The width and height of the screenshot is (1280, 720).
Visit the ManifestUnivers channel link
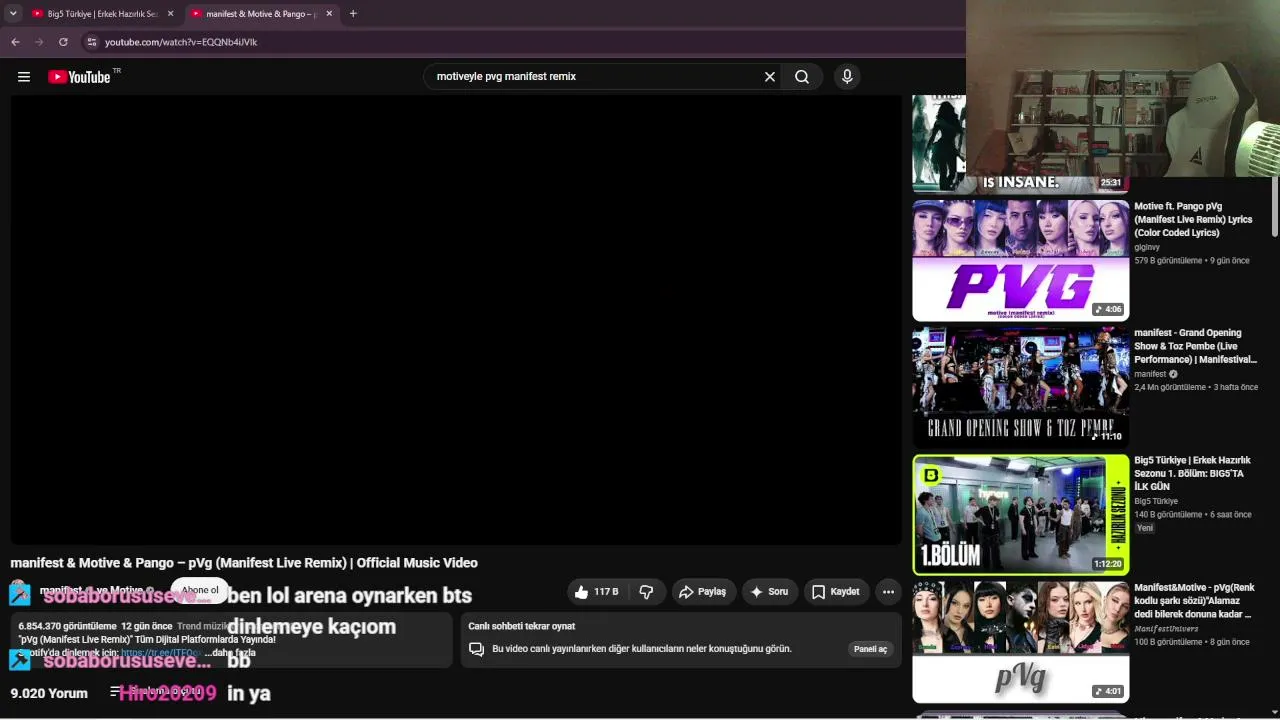point(1166,629)
